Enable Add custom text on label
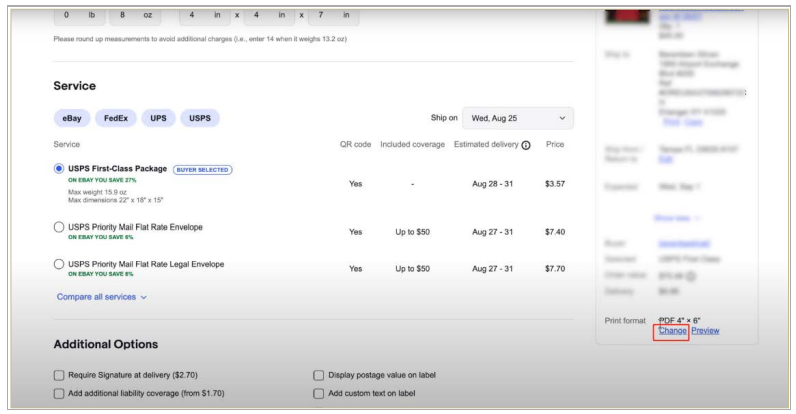The image size is (796, 414). (x=318, y=393)
